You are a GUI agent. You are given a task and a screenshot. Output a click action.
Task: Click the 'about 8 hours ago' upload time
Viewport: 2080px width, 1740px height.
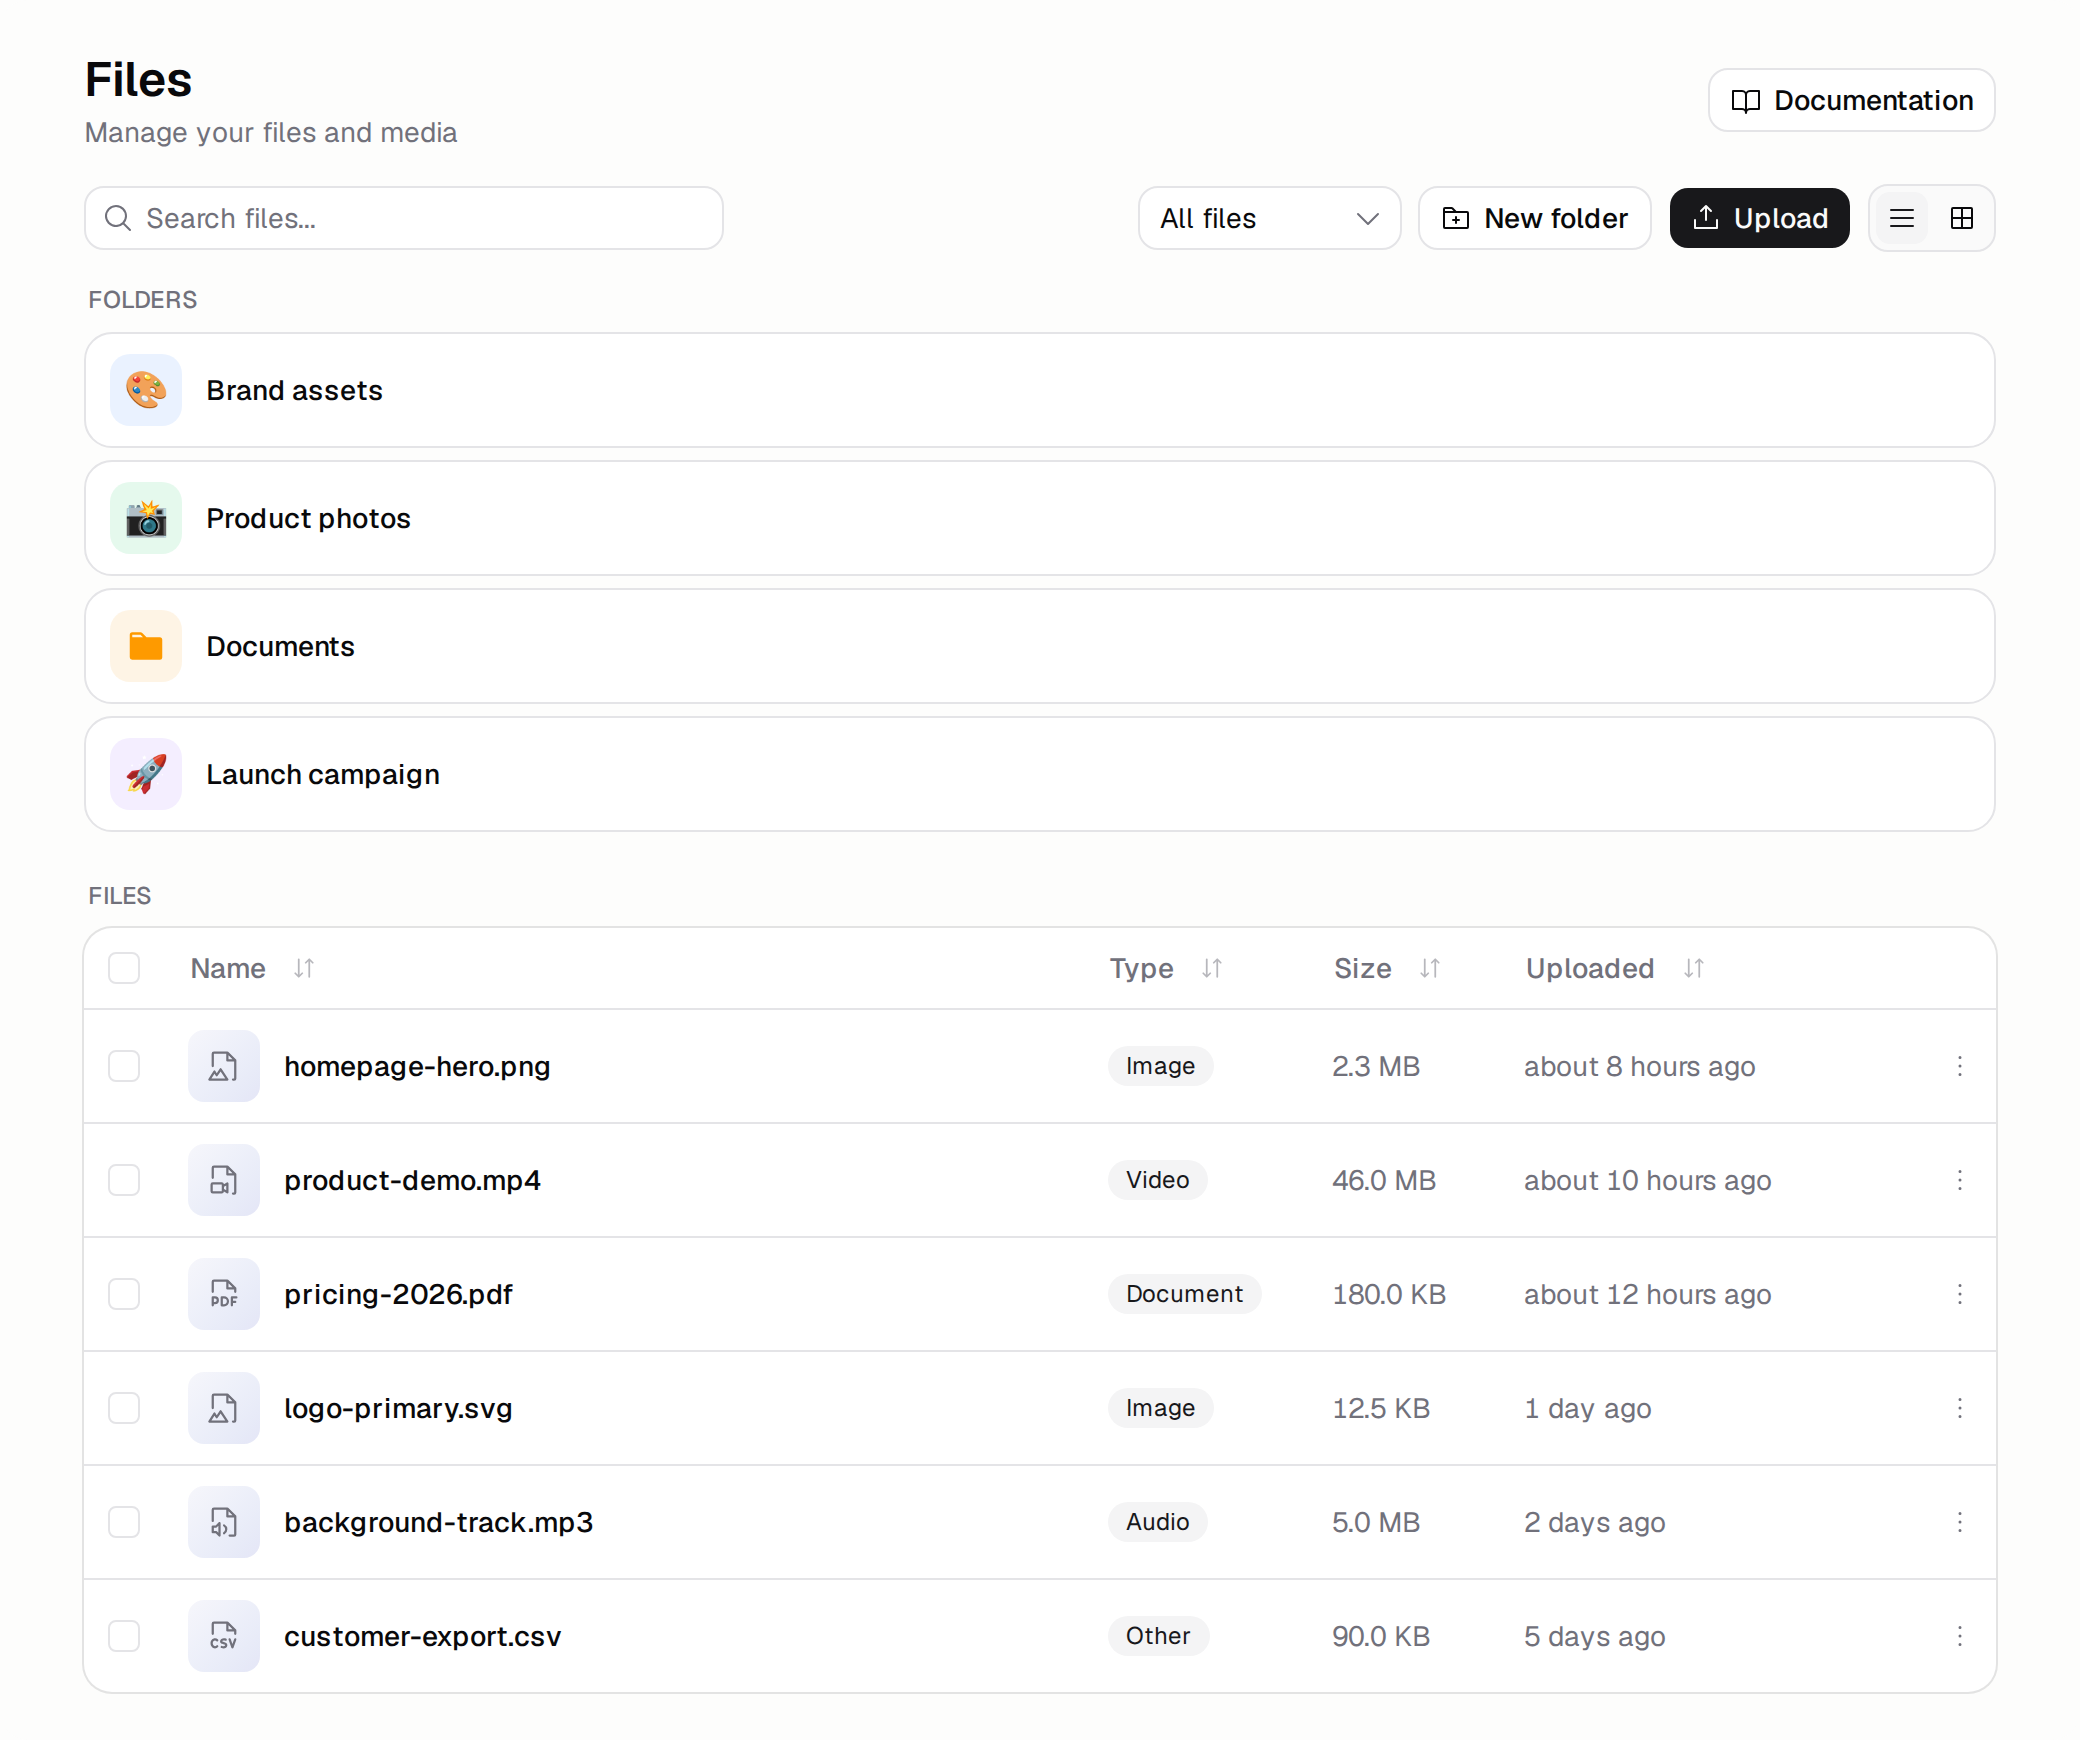pyautogui.click(x=1639, y=1066)
